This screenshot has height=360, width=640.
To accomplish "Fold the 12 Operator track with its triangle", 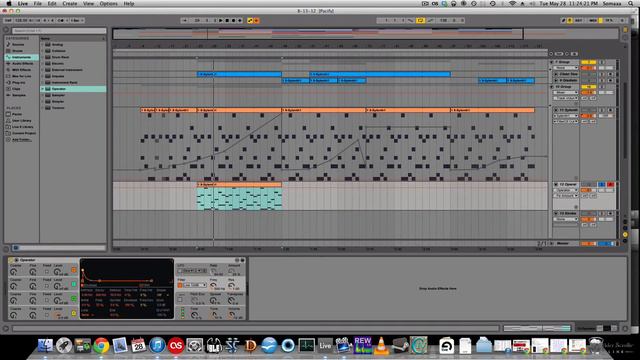I will pos(556,185).
